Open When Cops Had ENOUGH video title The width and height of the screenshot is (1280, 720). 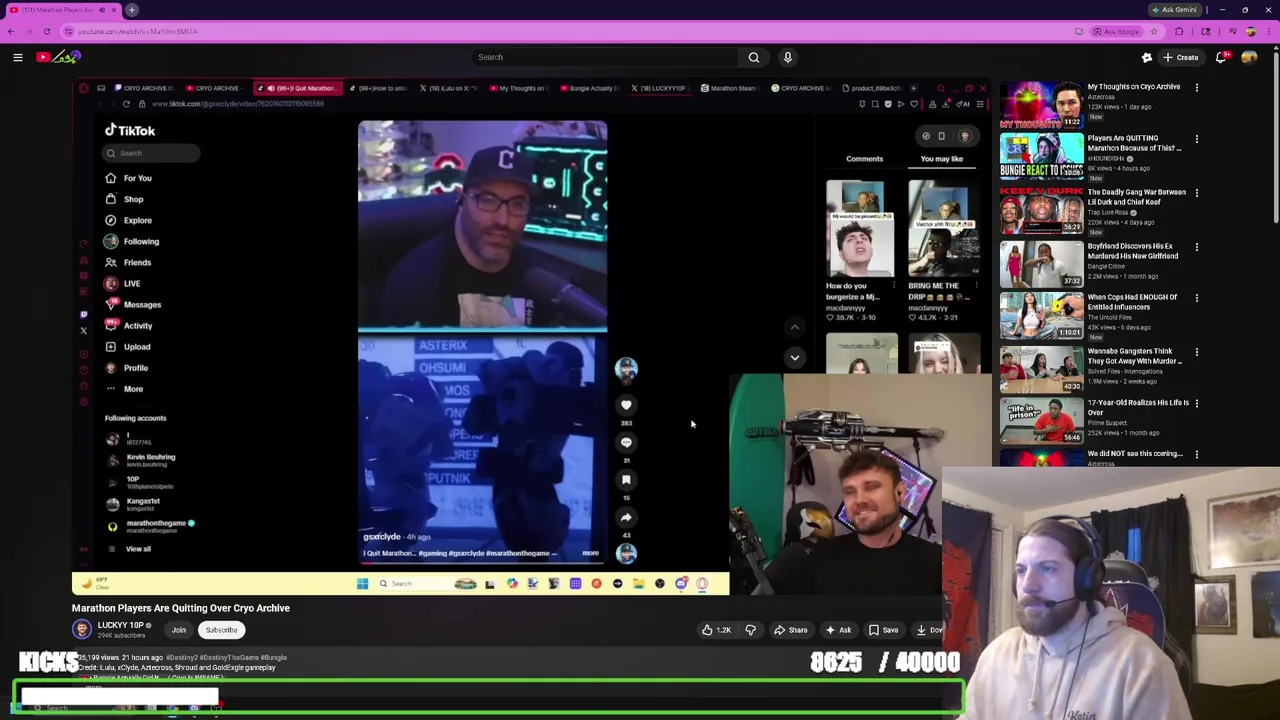coord(1132,302)
